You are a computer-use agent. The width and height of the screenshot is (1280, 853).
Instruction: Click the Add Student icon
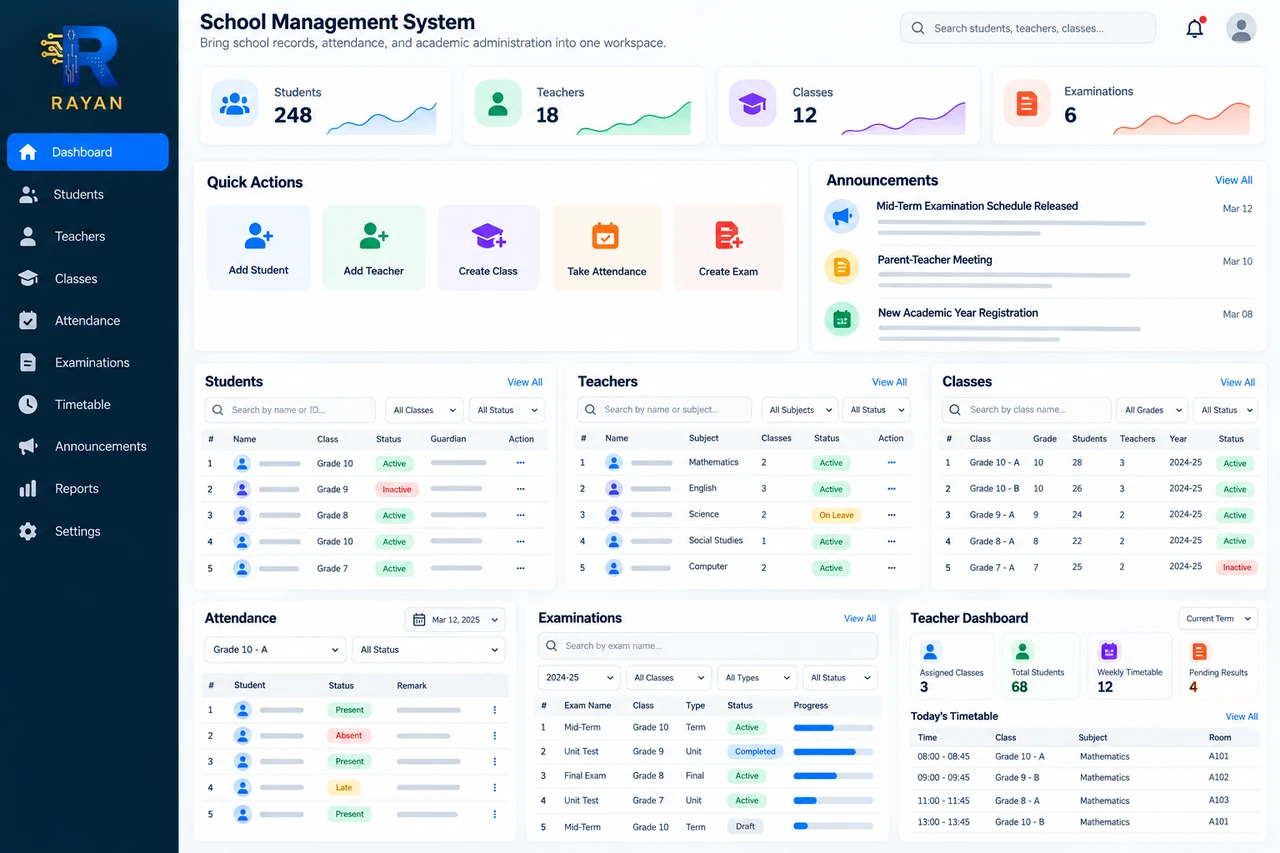(x=258, y=236)
